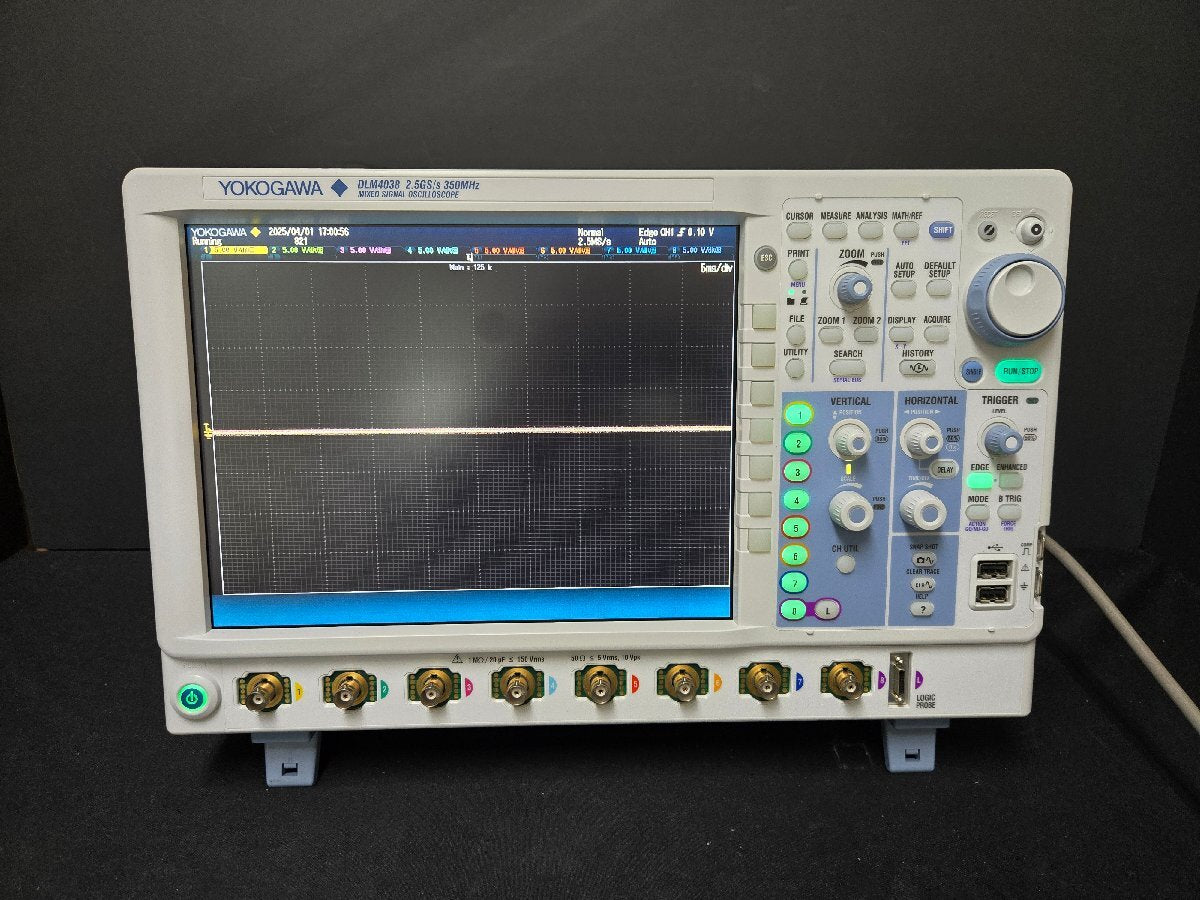Select the channel 5 BNC input connector
1200x900 pixels.
pyautogui.click(x=600, y=685)
